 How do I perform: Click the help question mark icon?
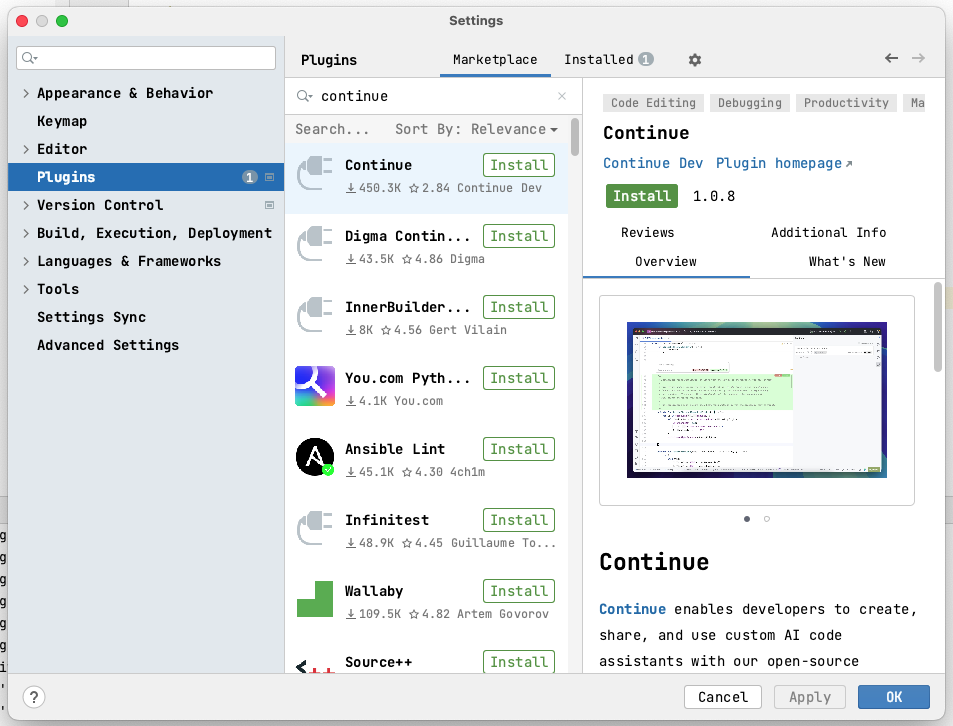coord(34,697)
